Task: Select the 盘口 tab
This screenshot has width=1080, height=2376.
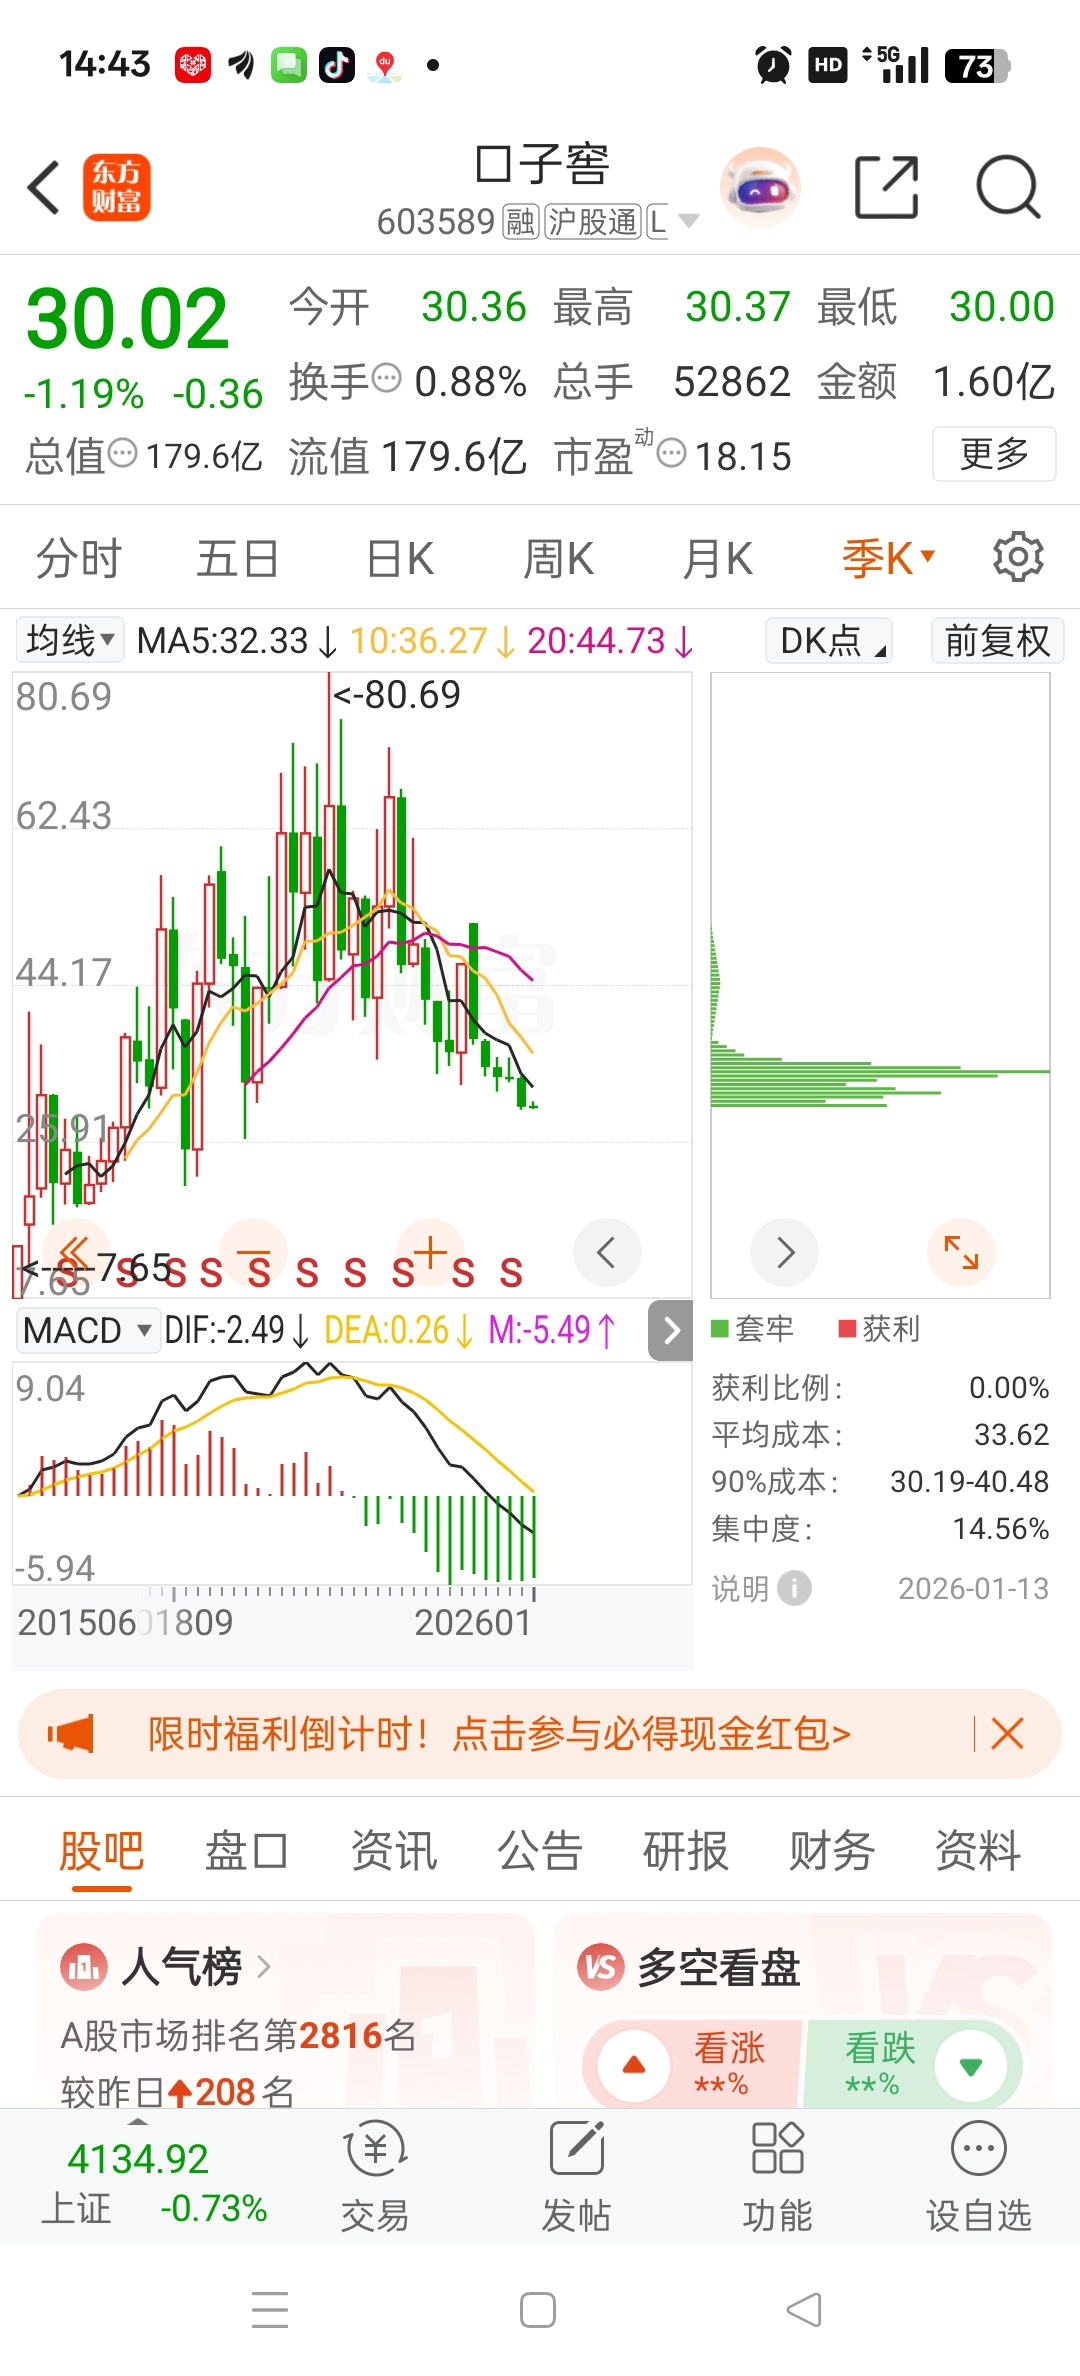Action: click(247, 1850)
